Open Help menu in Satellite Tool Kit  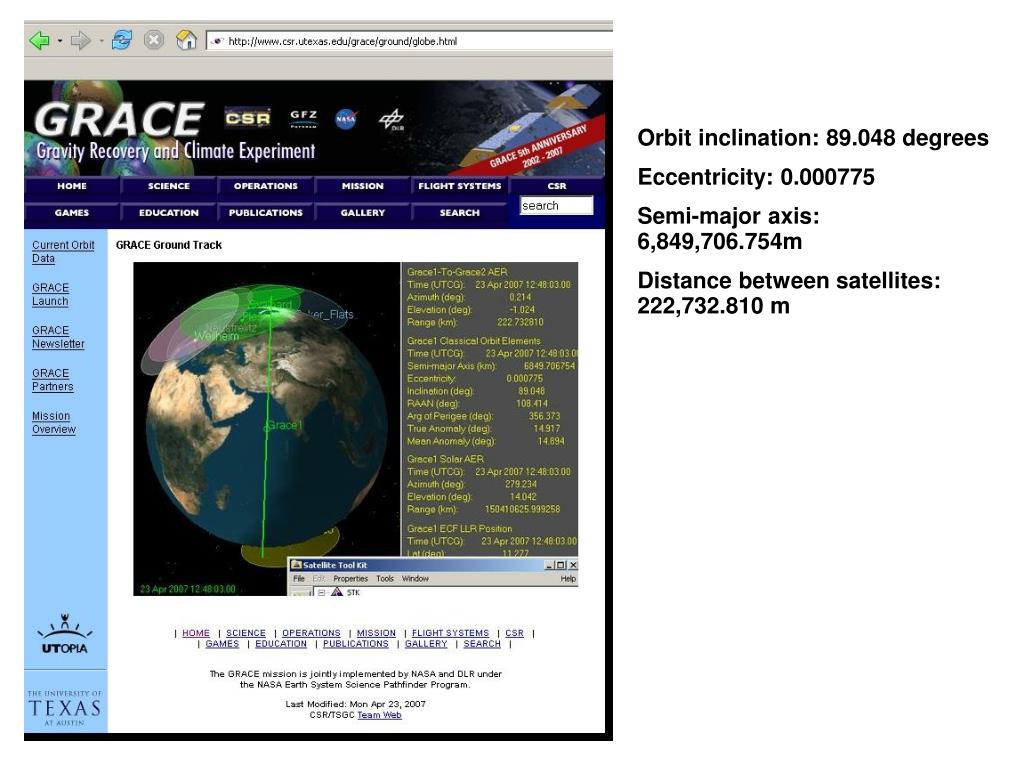coord(568,579)
